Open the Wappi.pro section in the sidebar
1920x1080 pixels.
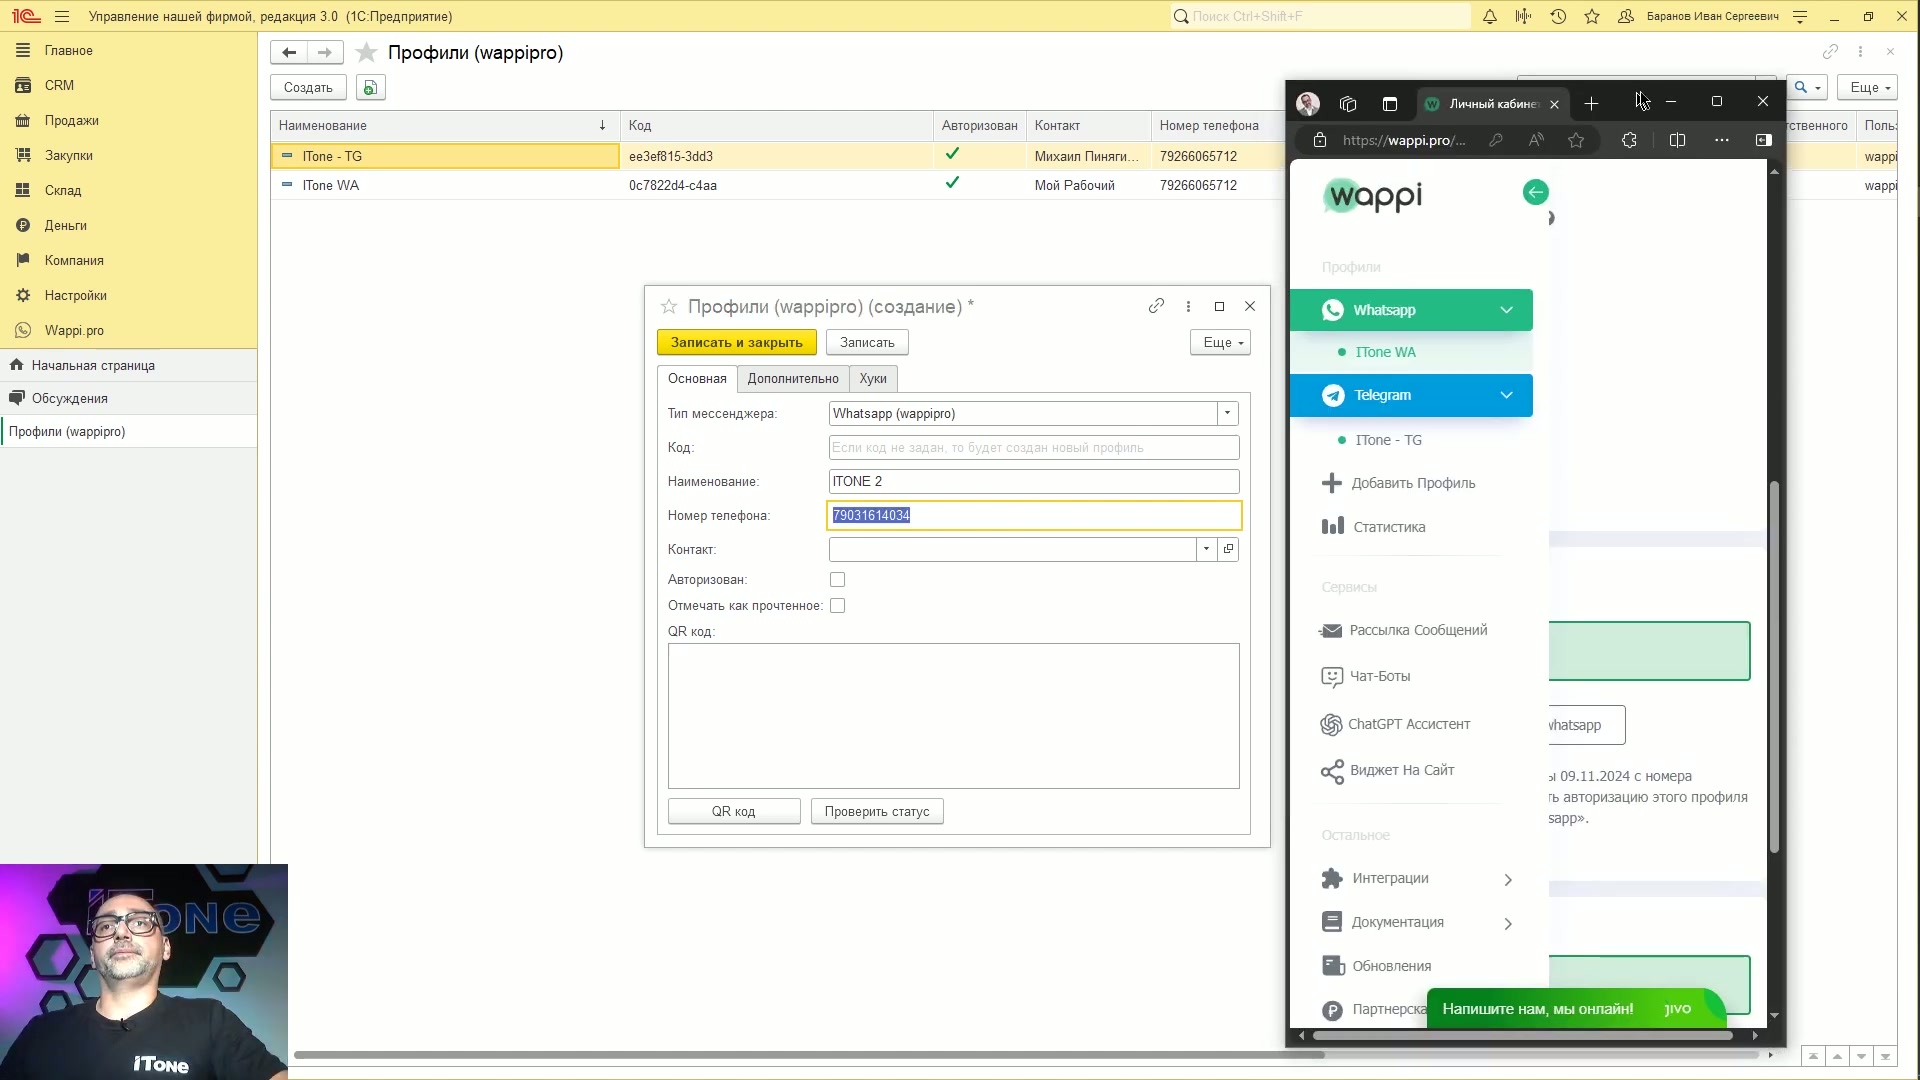point(128,331)
